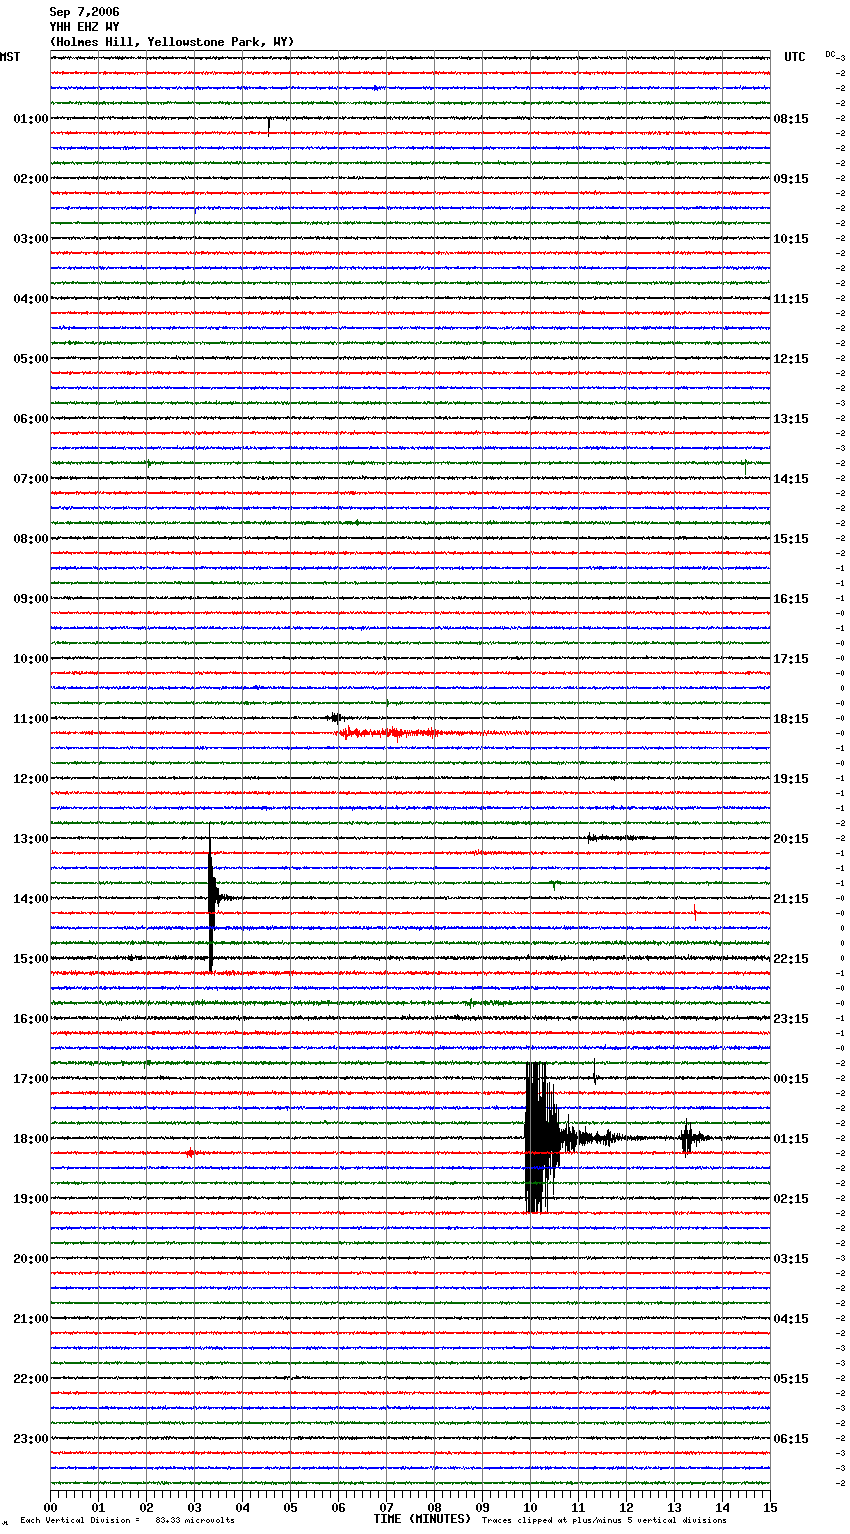Click the small black spike on the 01:00 trace
Viewport: 850px width, 1534px height.
coord(268,124)
